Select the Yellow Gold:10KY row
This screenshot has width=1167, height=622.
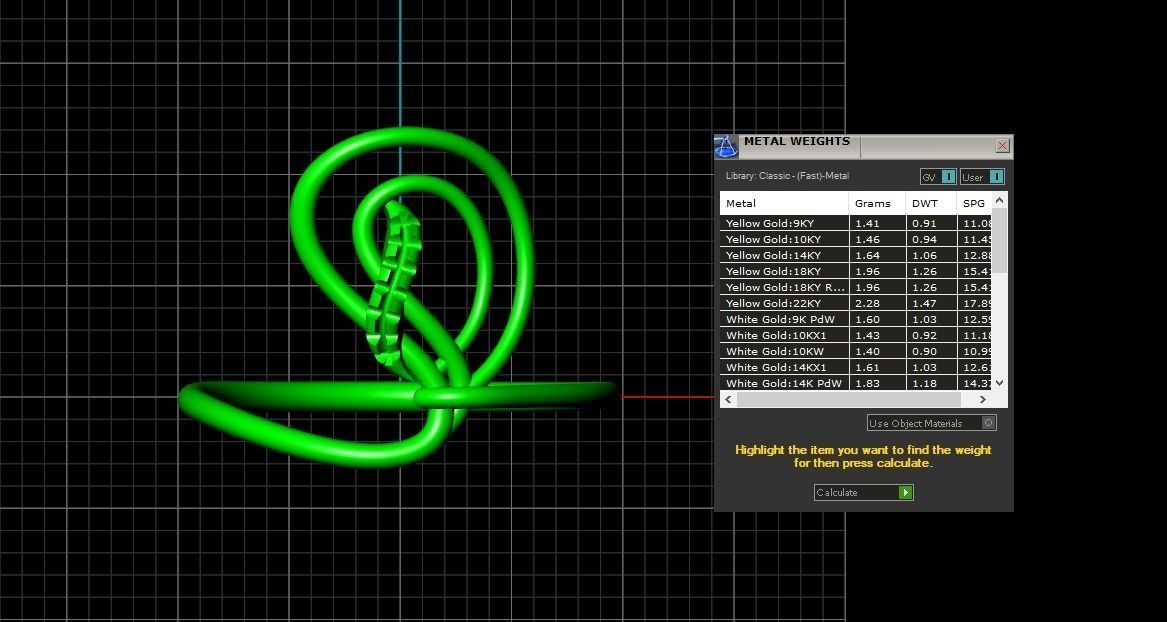click(856, 240)
